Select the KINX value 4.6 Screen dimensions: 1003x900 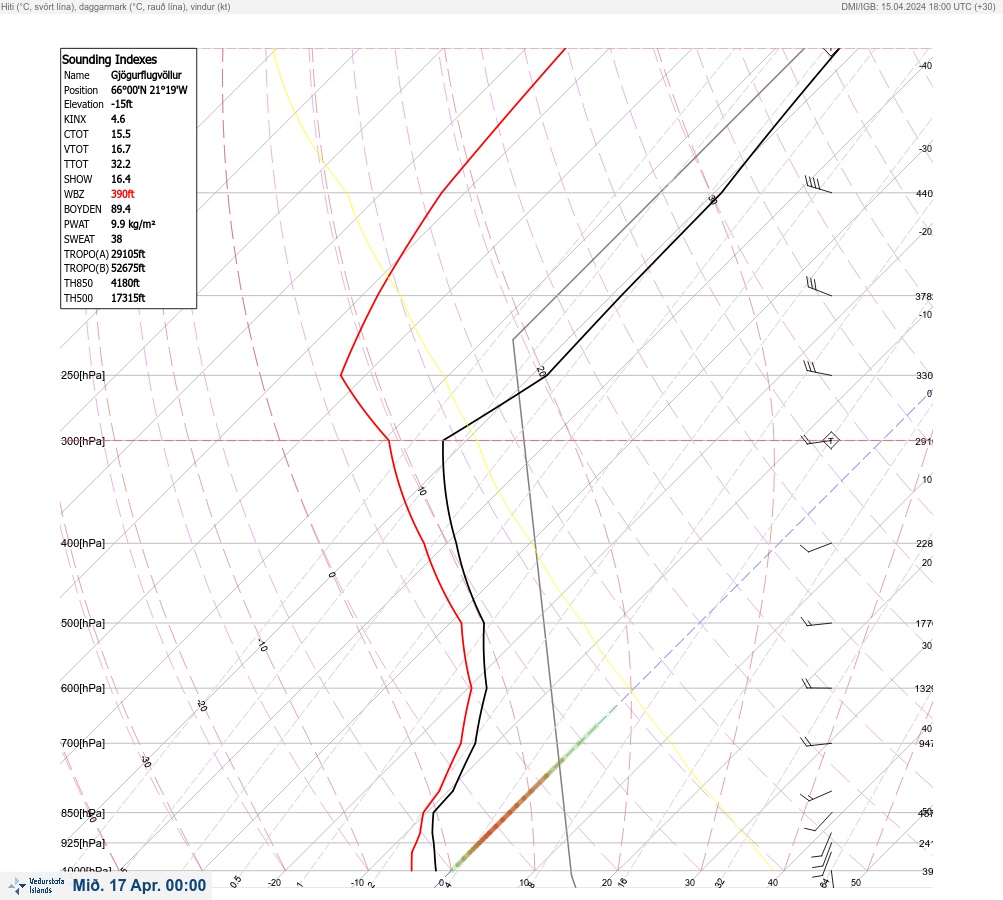(118, 119)
